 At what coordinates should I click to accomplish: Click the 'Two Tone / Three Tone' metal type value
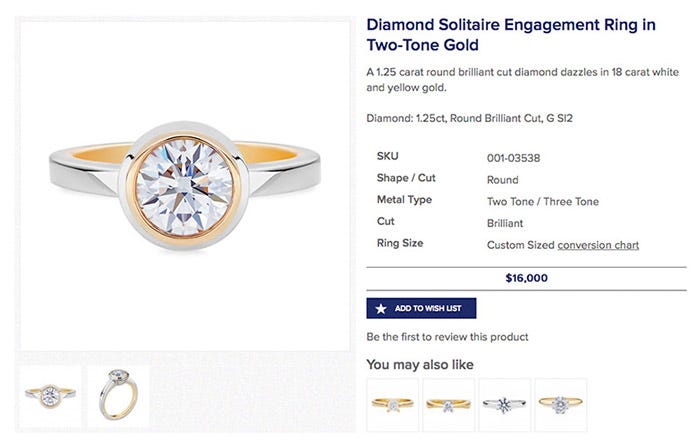(542, 201)
